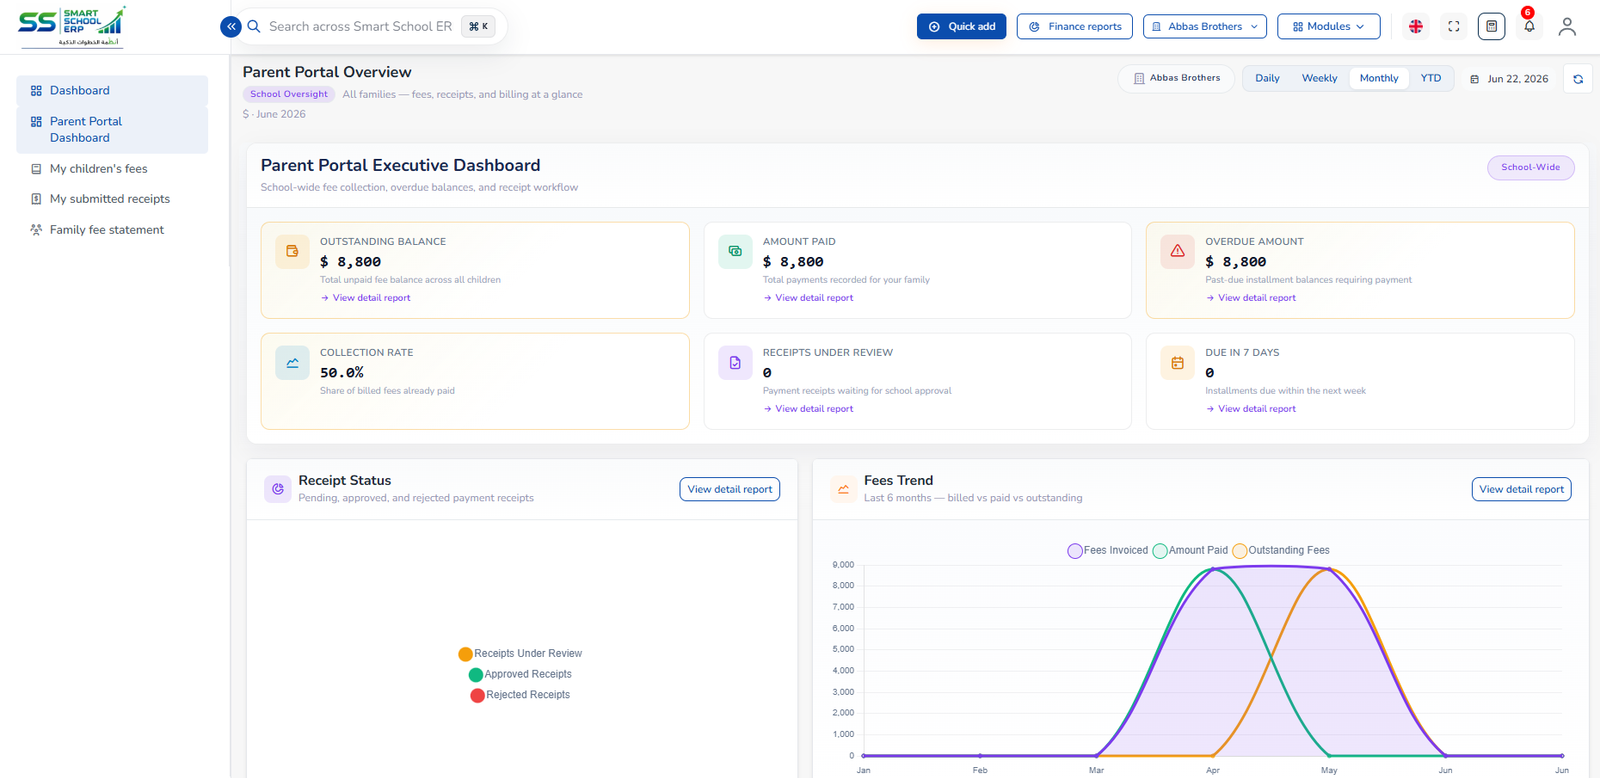Viewport: 1600px width, 778px height.
Task: Switch to the Weekly period tab
Action: coord(1319,78)
